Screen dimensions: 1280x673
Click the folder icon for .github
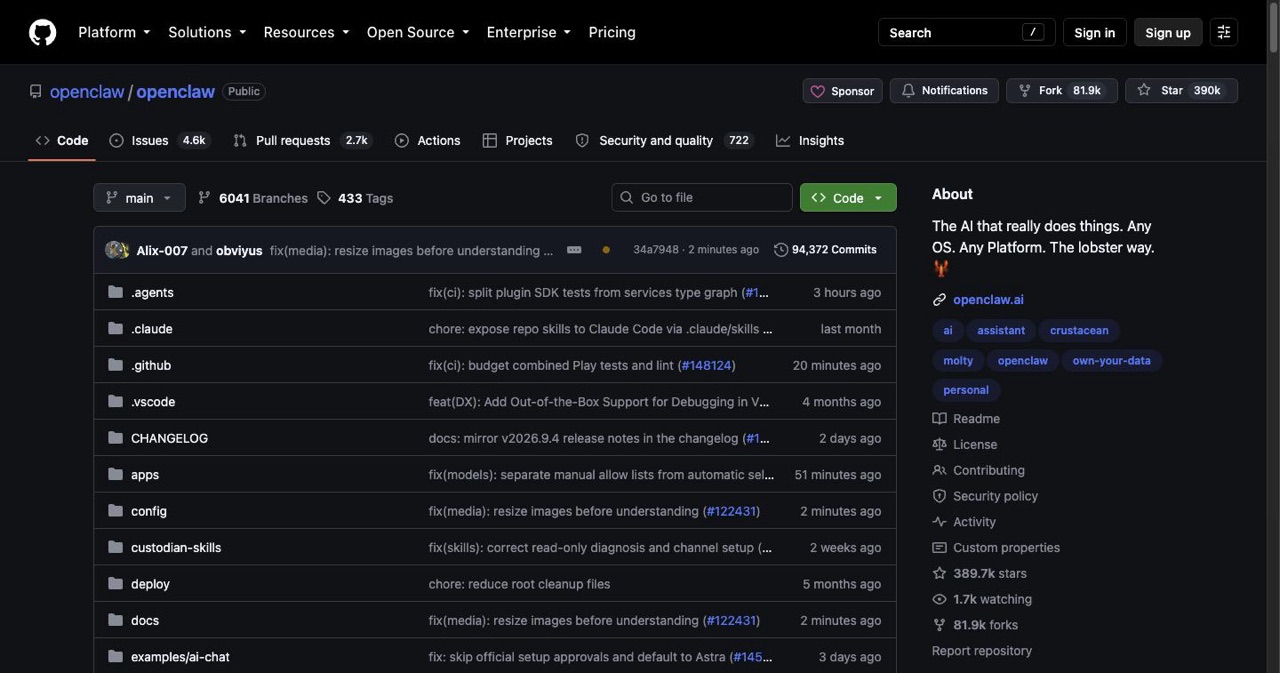115,365
